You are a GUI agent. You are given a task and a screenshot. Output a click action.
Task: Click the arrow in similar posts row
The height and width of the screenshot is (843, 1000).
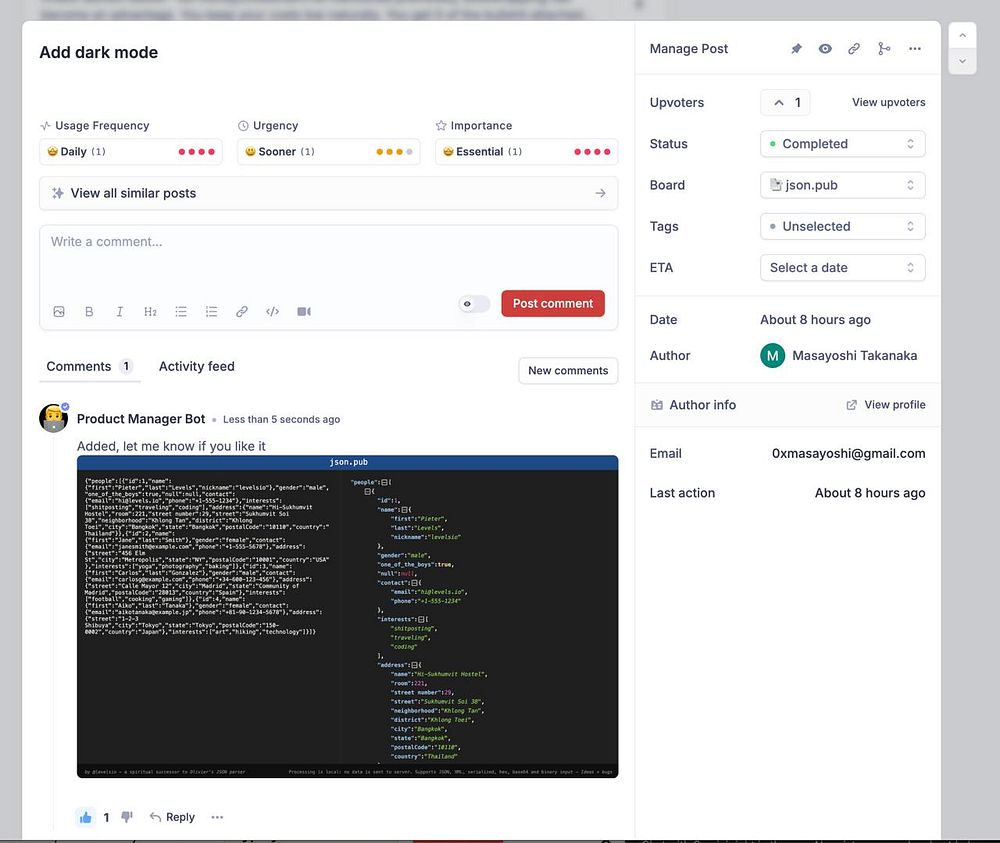point(600,193)
